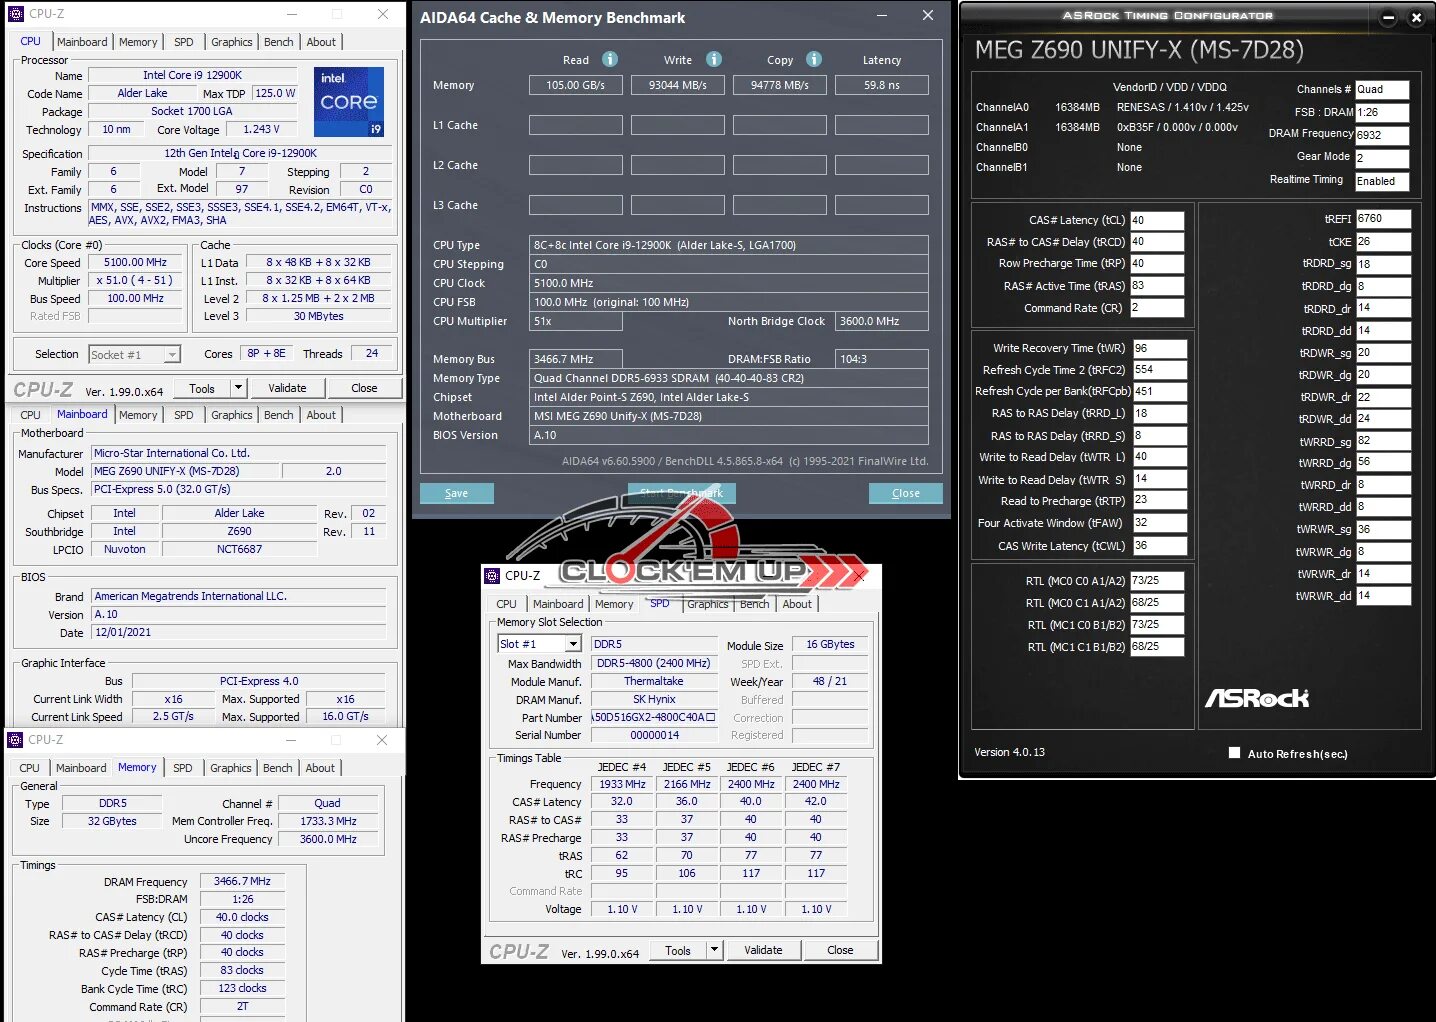Click the DRAM Frequency value 3466.7 MHz in CPU-Z
The height and width of the screenshot is (1022, 1436).
pos(242,881)
